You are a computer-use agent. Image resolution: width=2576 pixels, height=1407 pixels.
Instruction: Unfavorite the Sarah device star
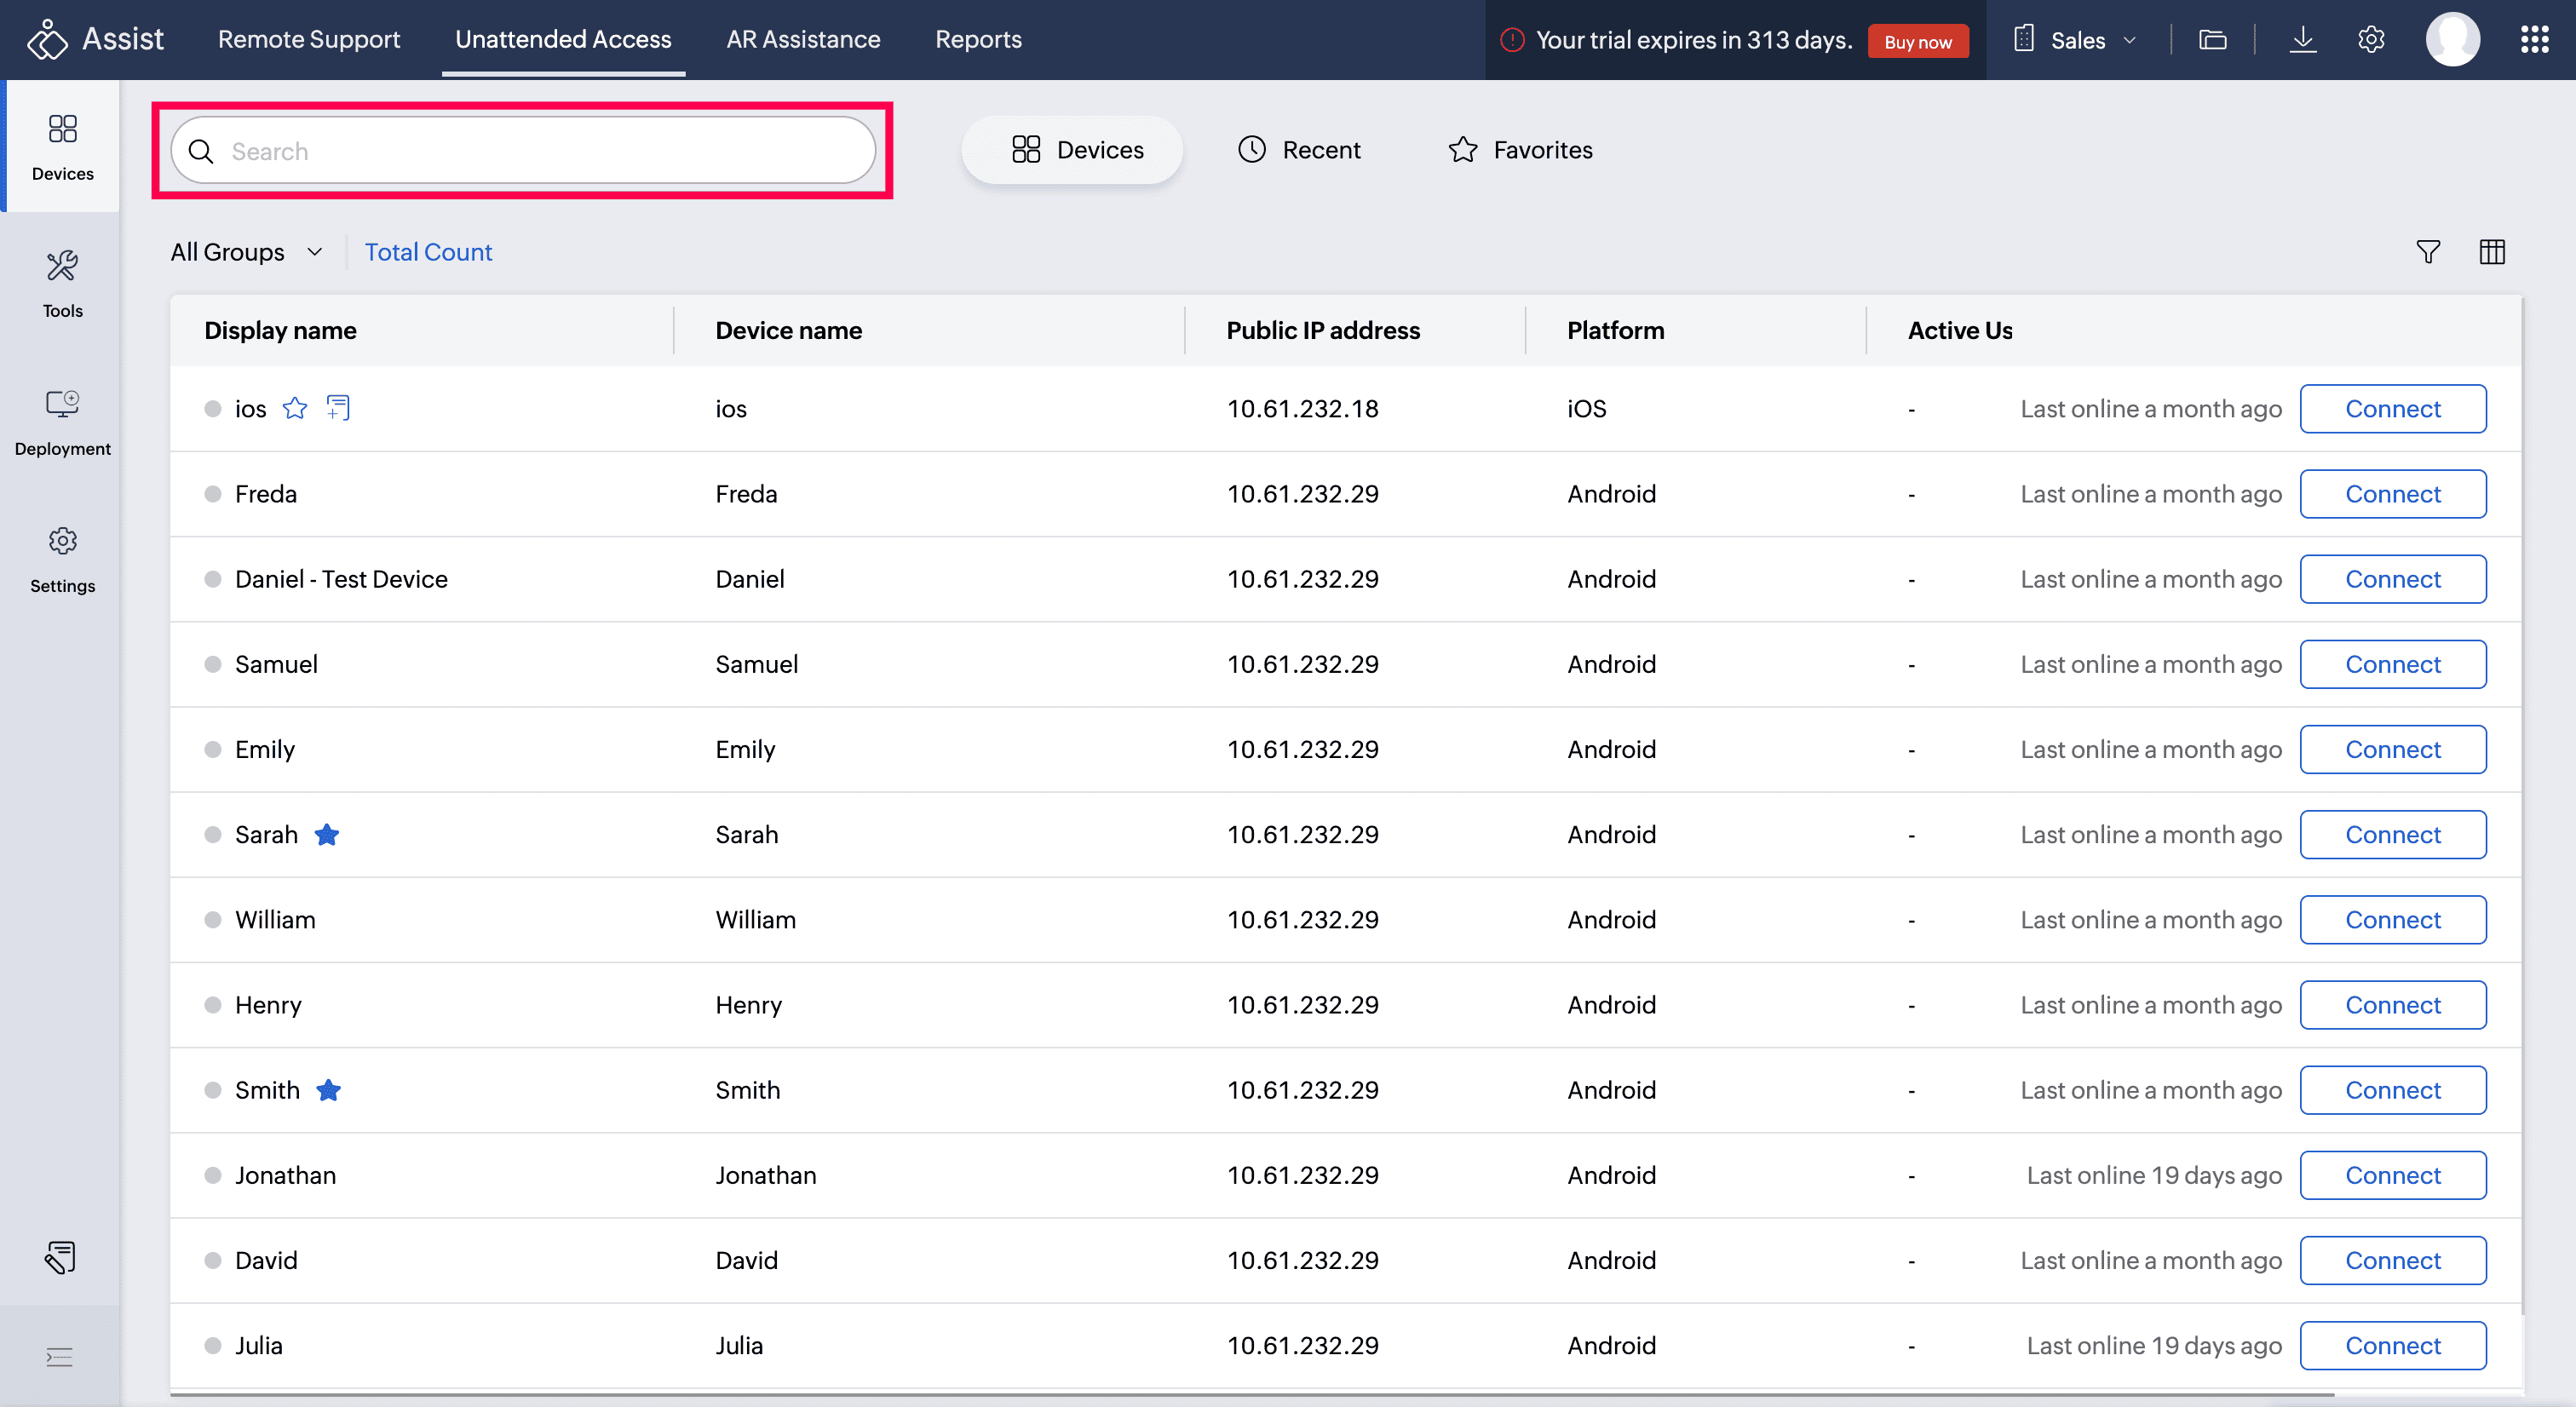pyautogui.click(x=327, y=834)
